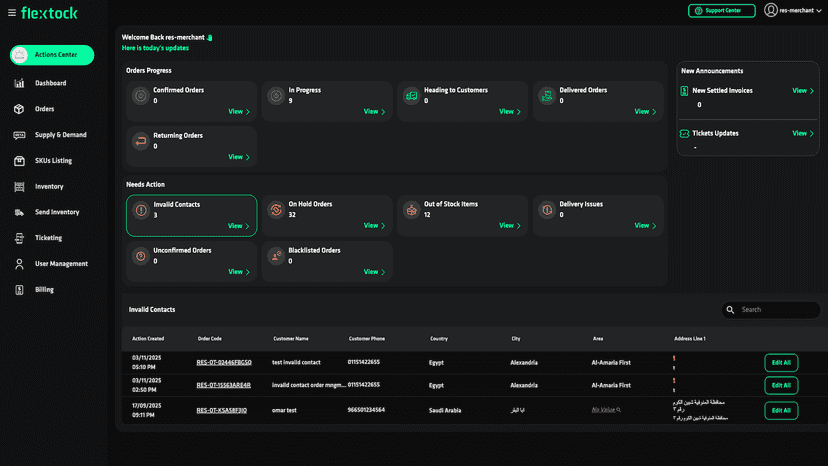828x466 pixels.
Task: Click the SKUs Listing icon
Action: pyautogui.click(x=19, y=161)
